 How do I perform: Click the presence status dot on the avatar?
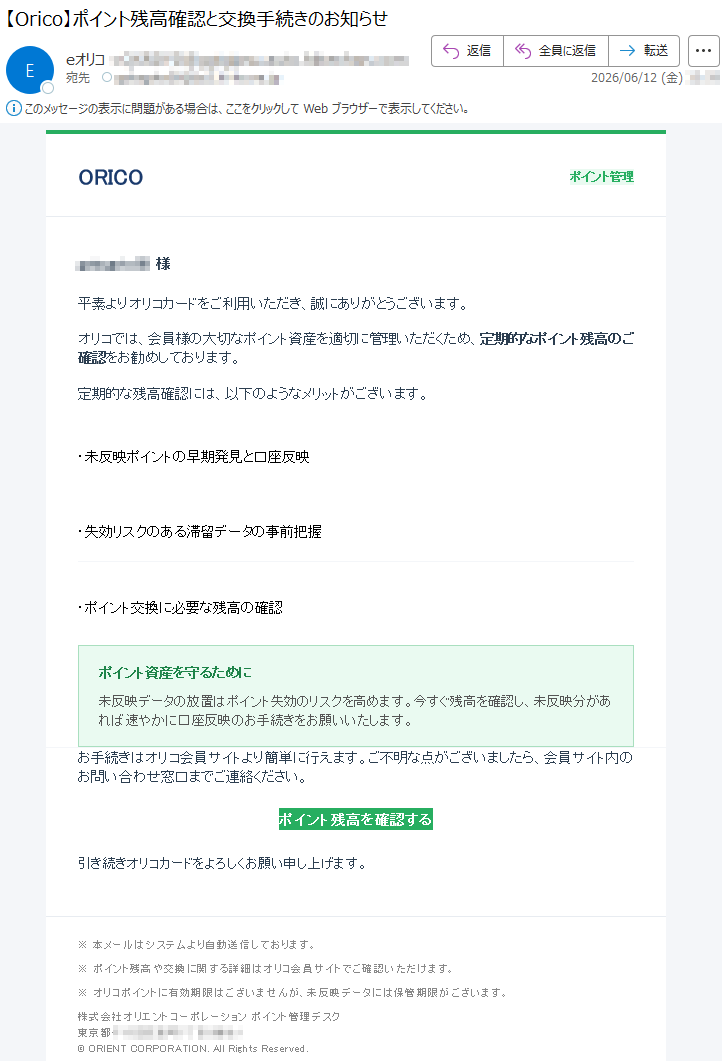point(47,88)
